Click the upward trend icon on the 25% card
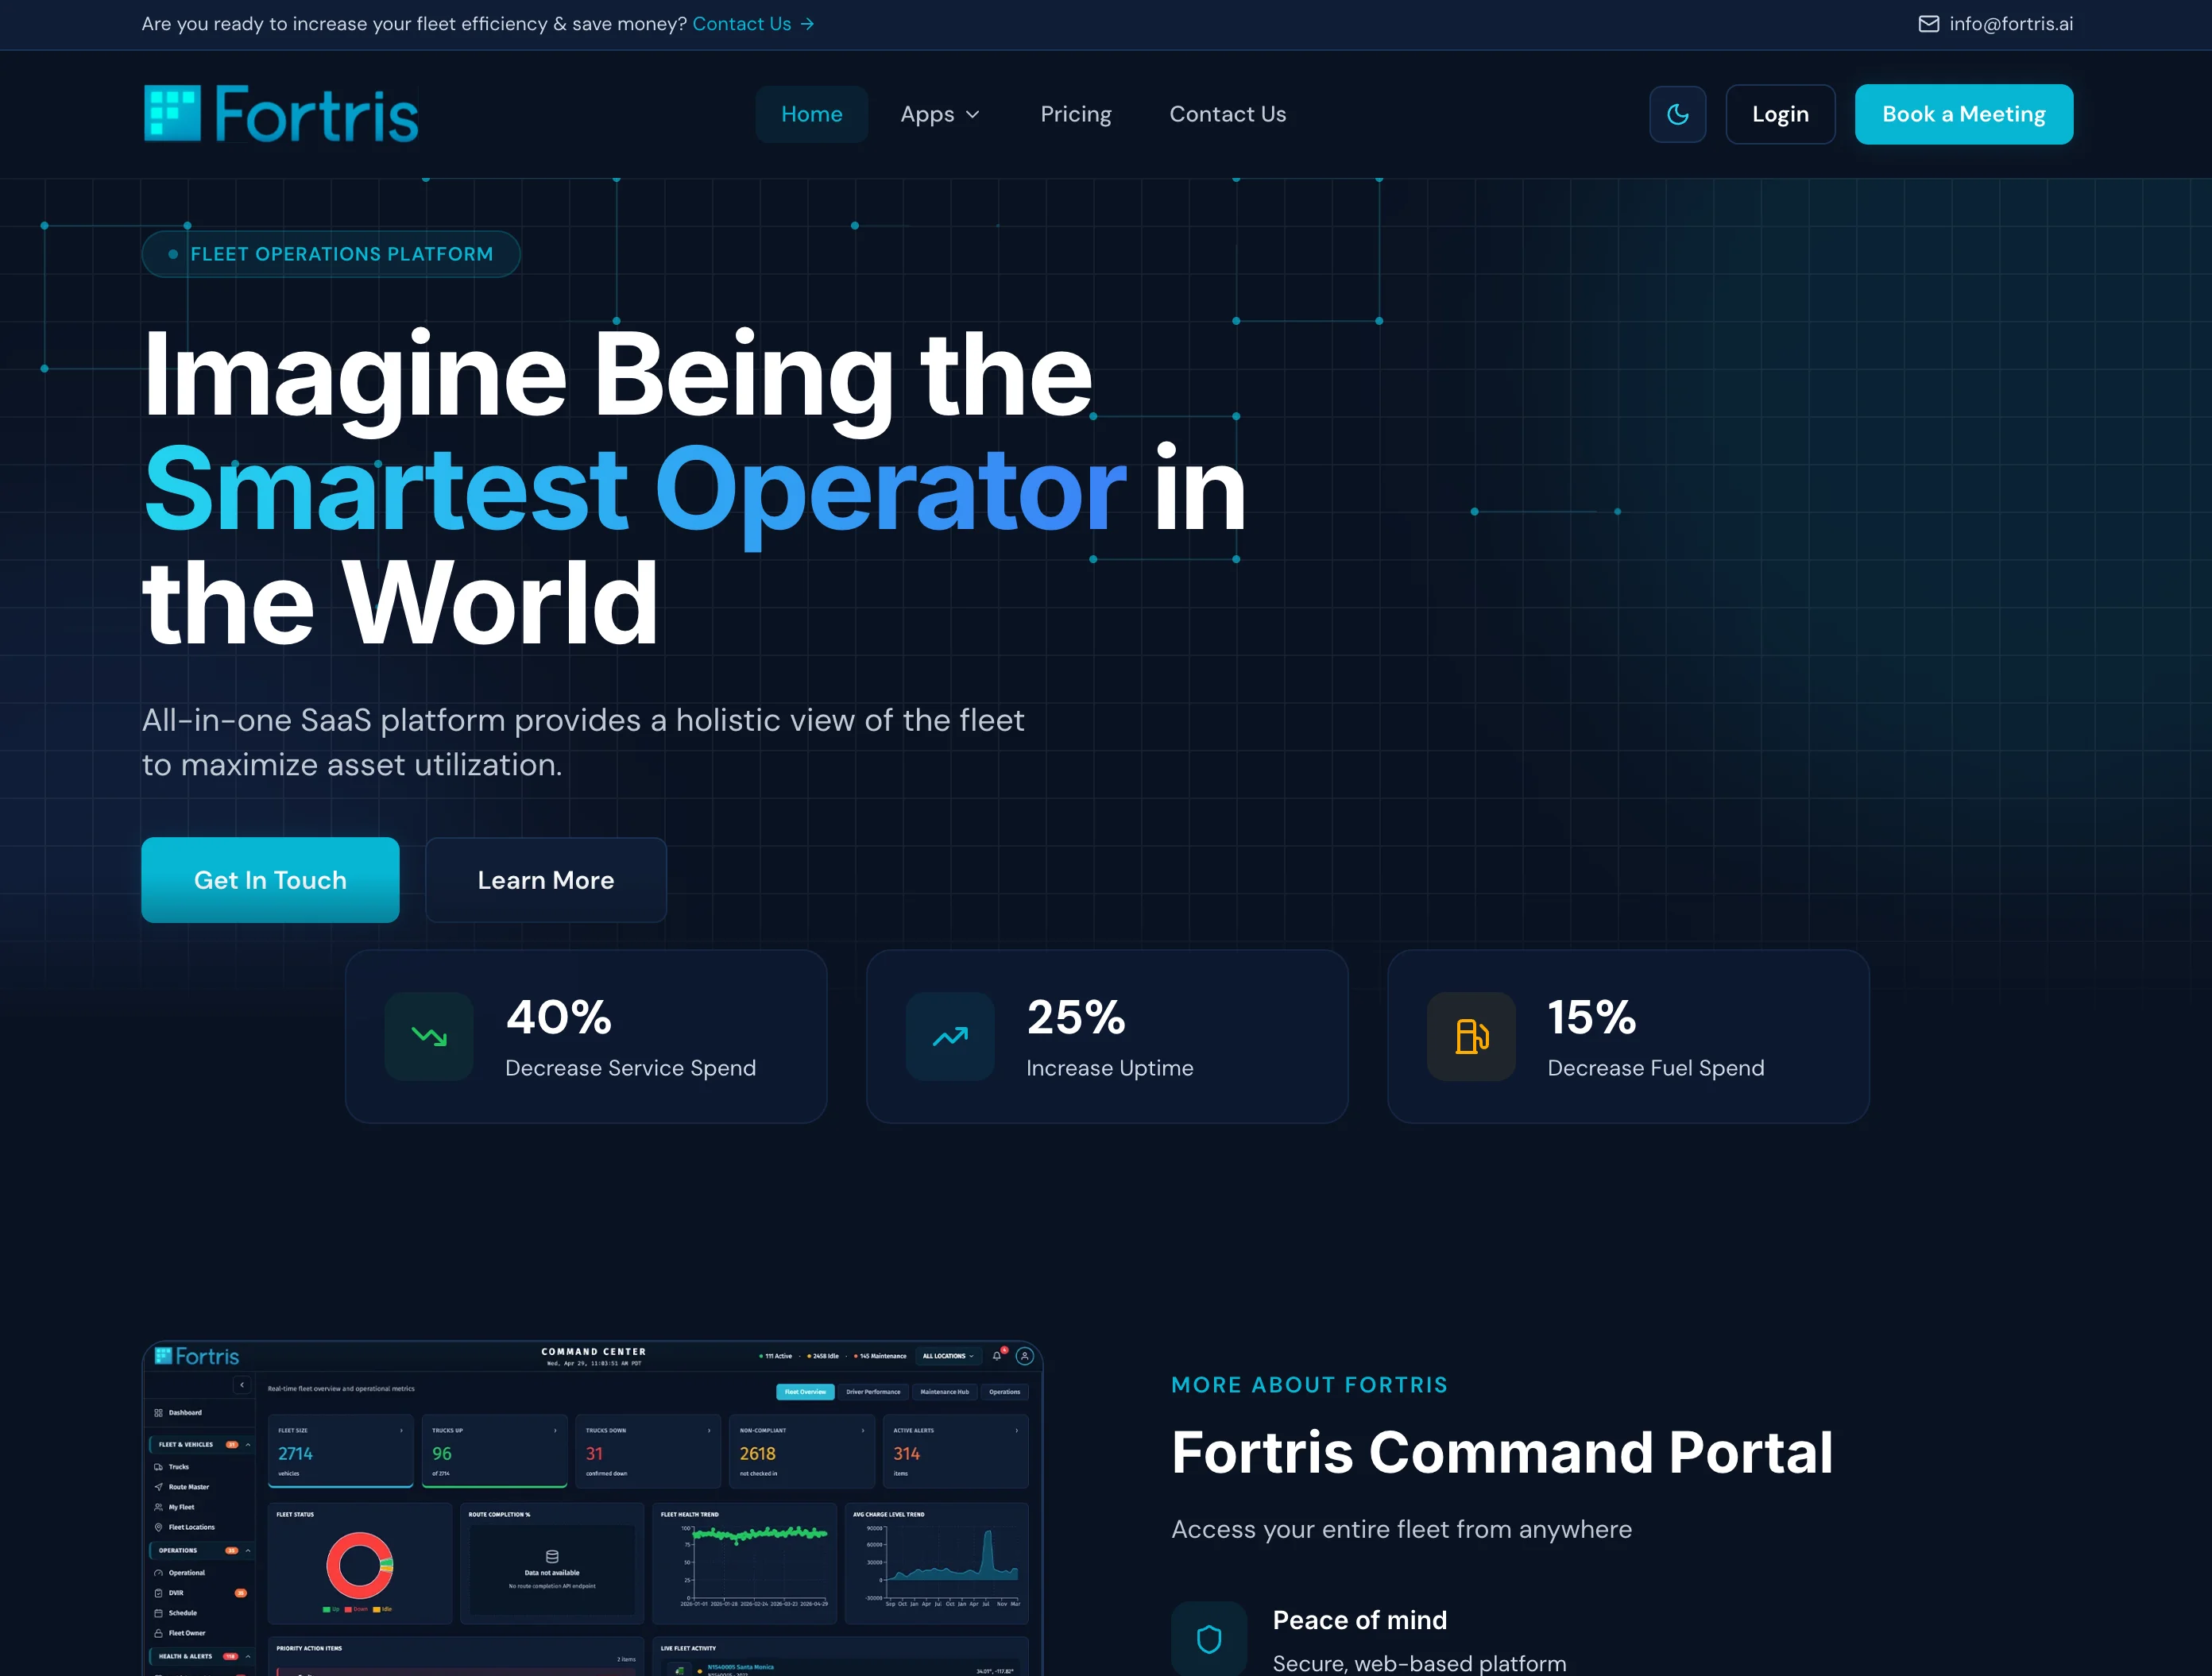The height and width of the screenshot is (1676, 2212). [x=950, y=1036]
